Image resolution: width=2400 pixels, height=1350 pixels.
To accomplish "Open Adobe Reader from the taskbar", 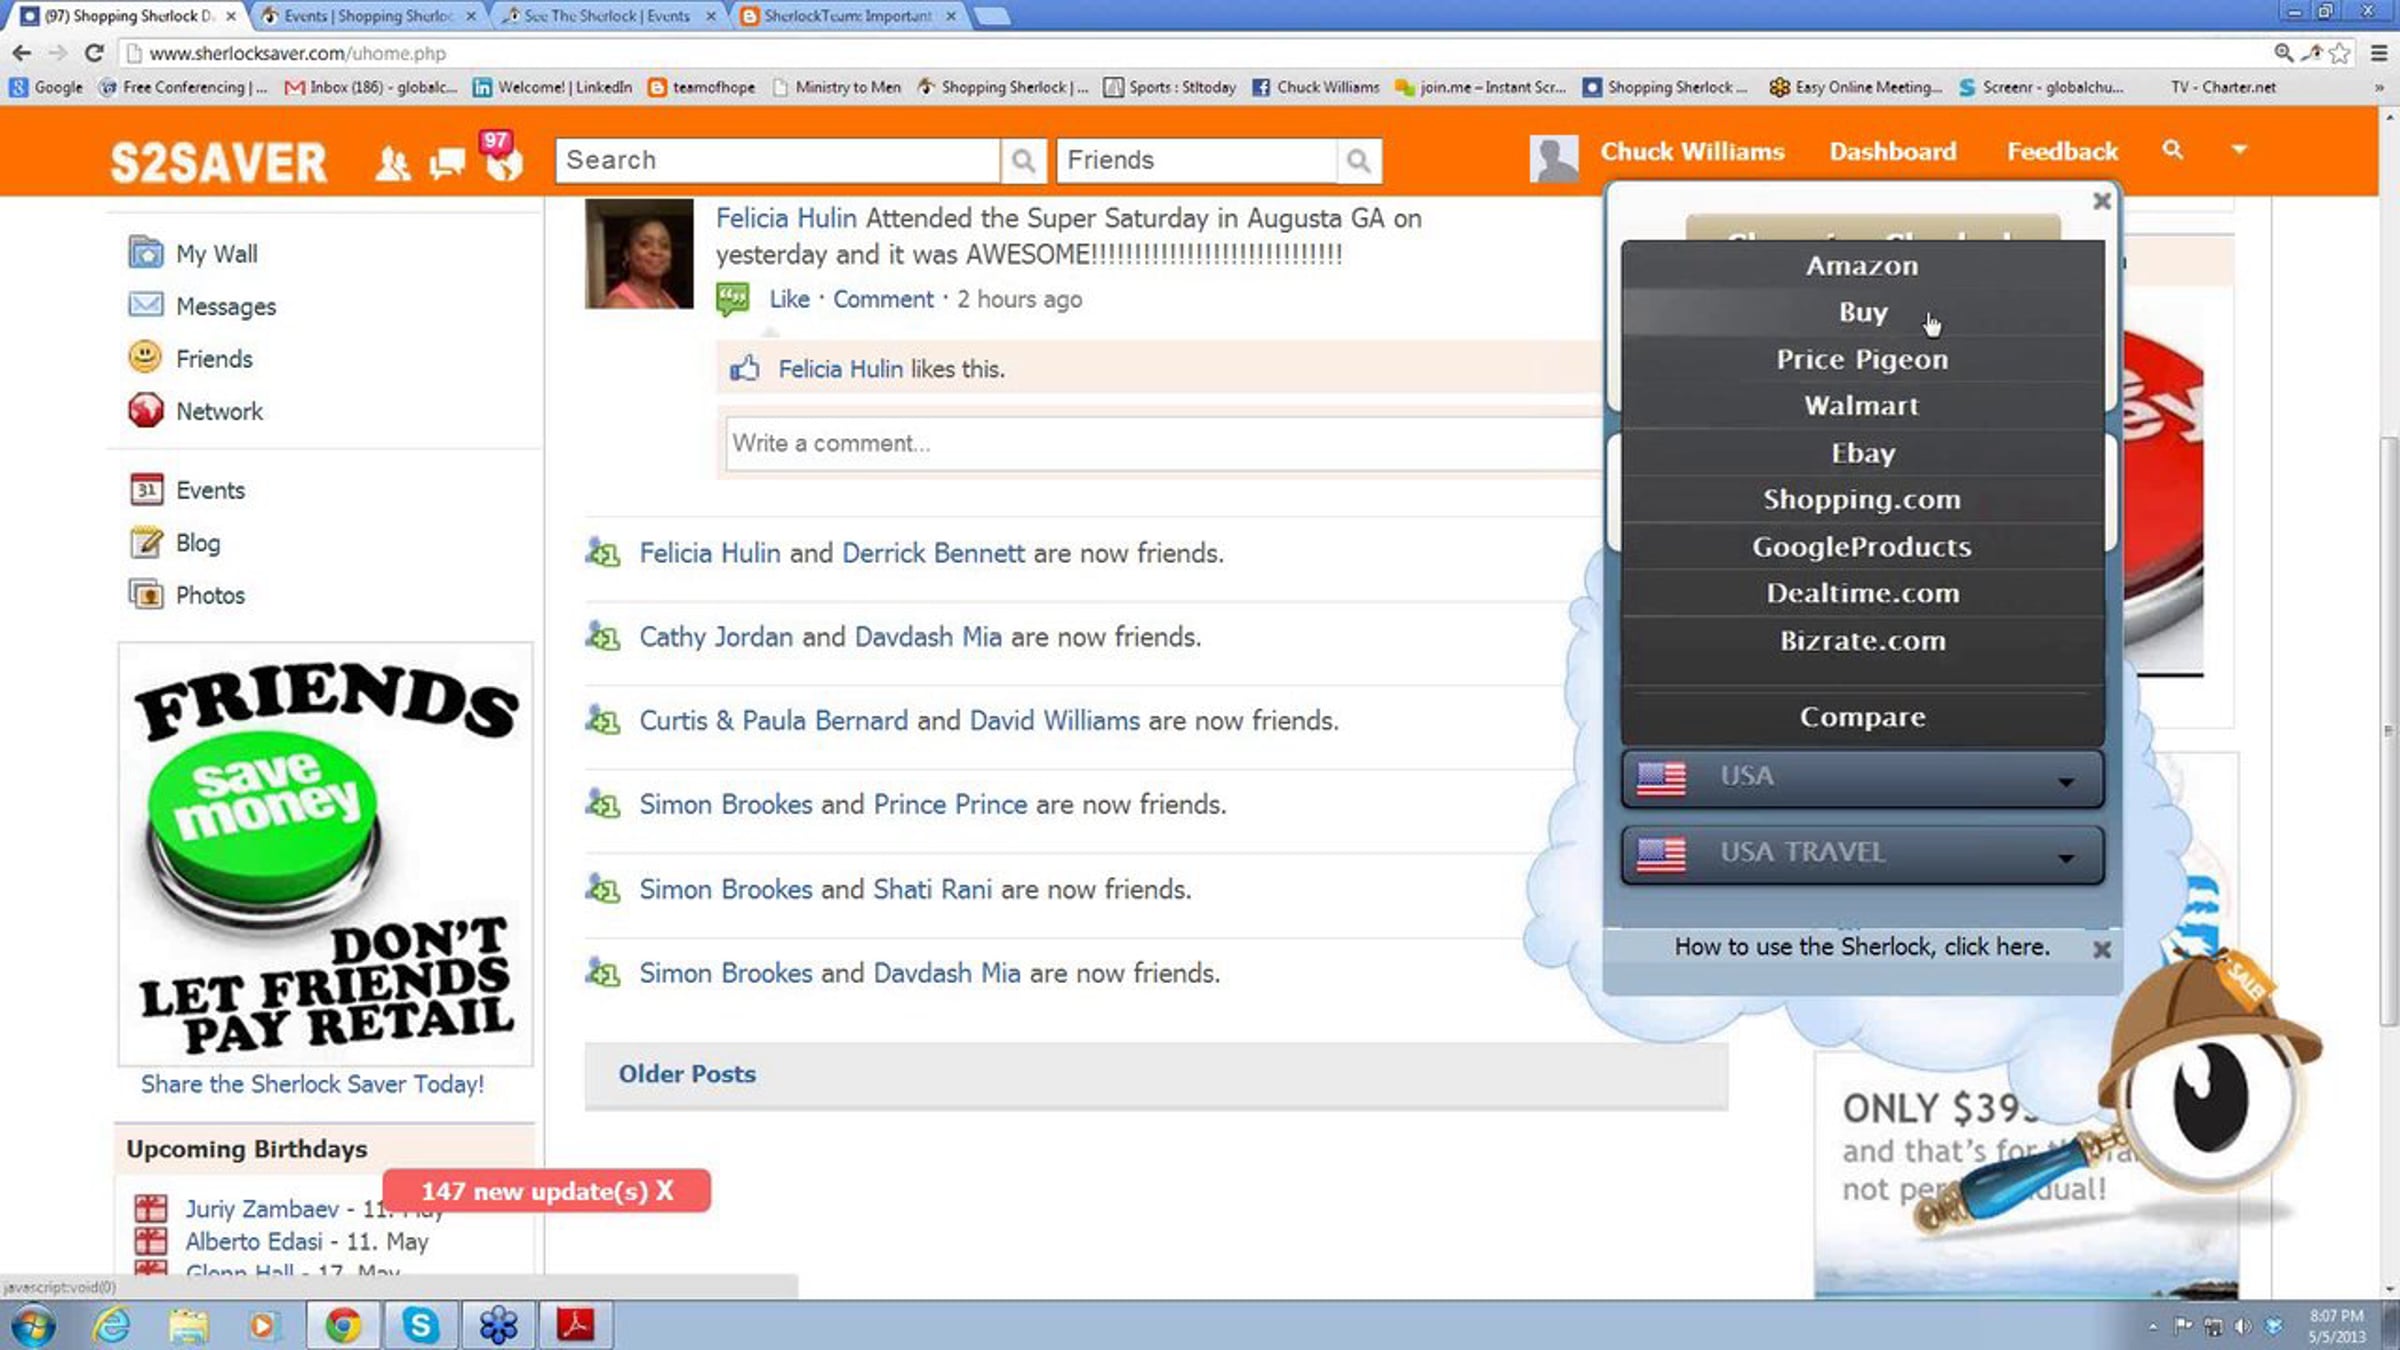I will (575, 1326).
